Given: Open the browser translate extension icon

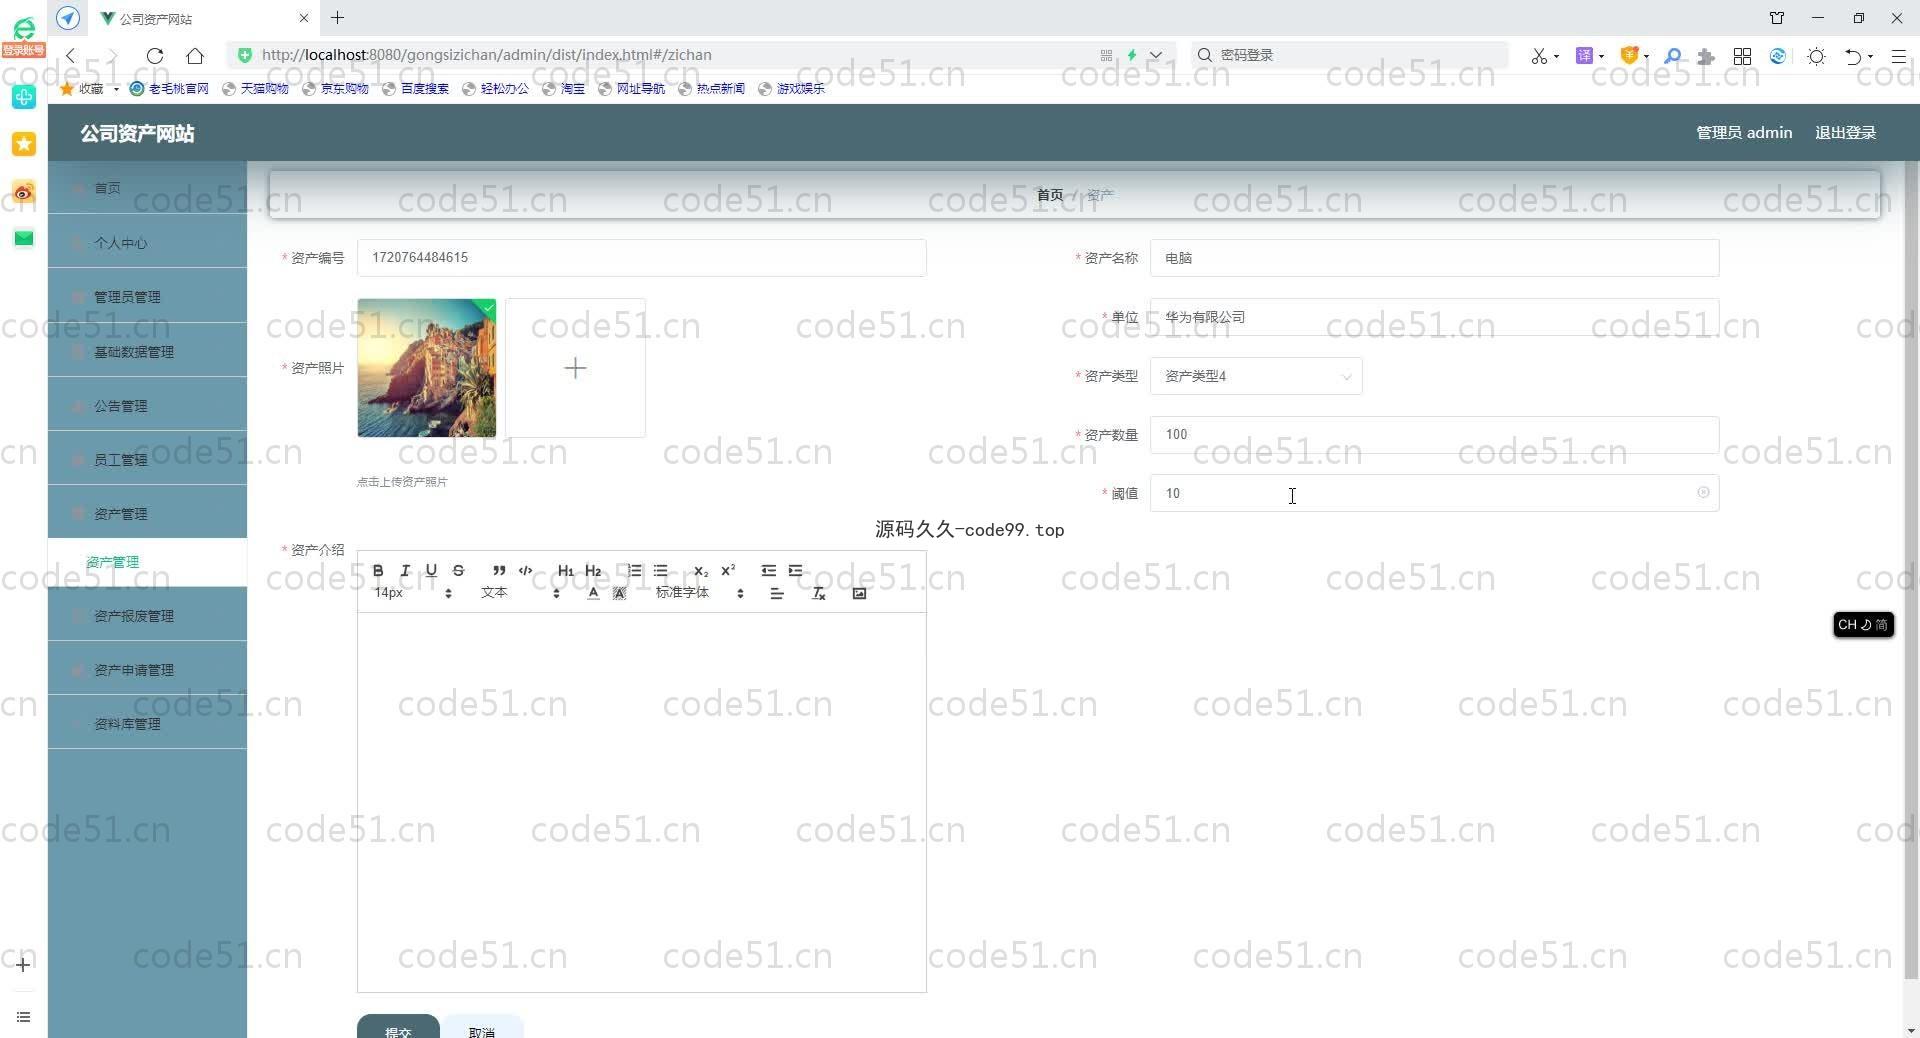Looking at the screenshot, I should click(1584, 56).
